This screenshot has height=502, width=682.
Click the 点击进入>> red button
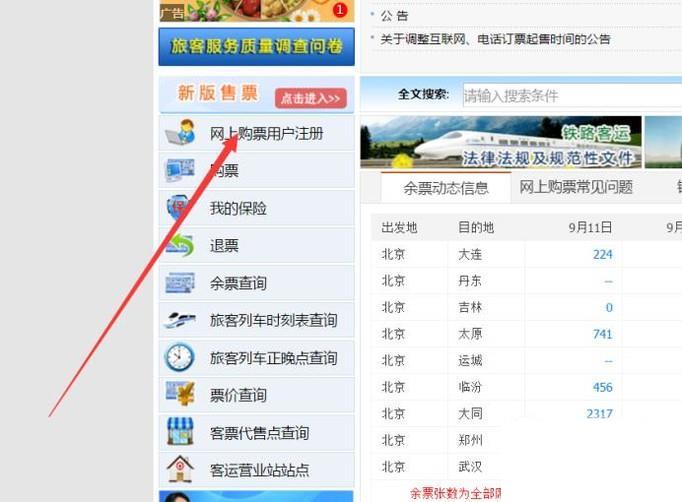coord(311,98)
